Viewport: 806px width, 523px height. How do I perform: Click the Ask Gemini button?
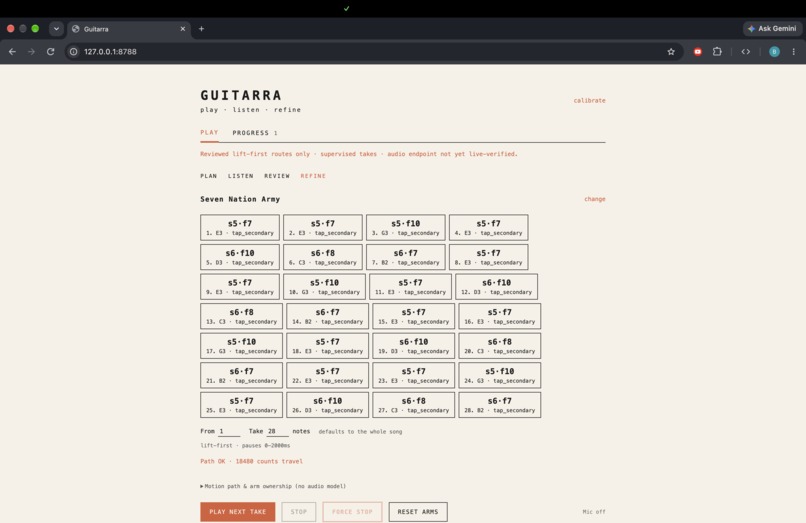pyautogui.click(x=772, y=29)
